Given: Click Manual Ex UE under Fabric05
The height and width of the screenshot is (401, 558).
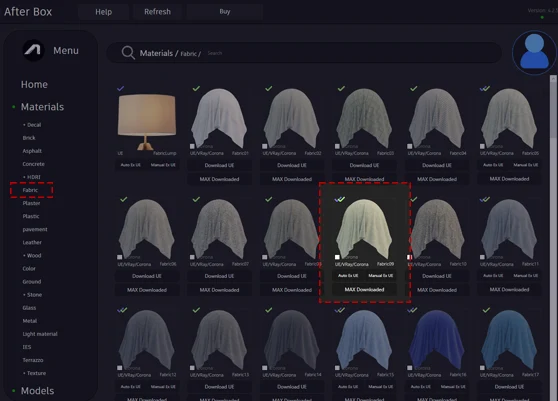Looking at the screenshot, I should (526, 165).
